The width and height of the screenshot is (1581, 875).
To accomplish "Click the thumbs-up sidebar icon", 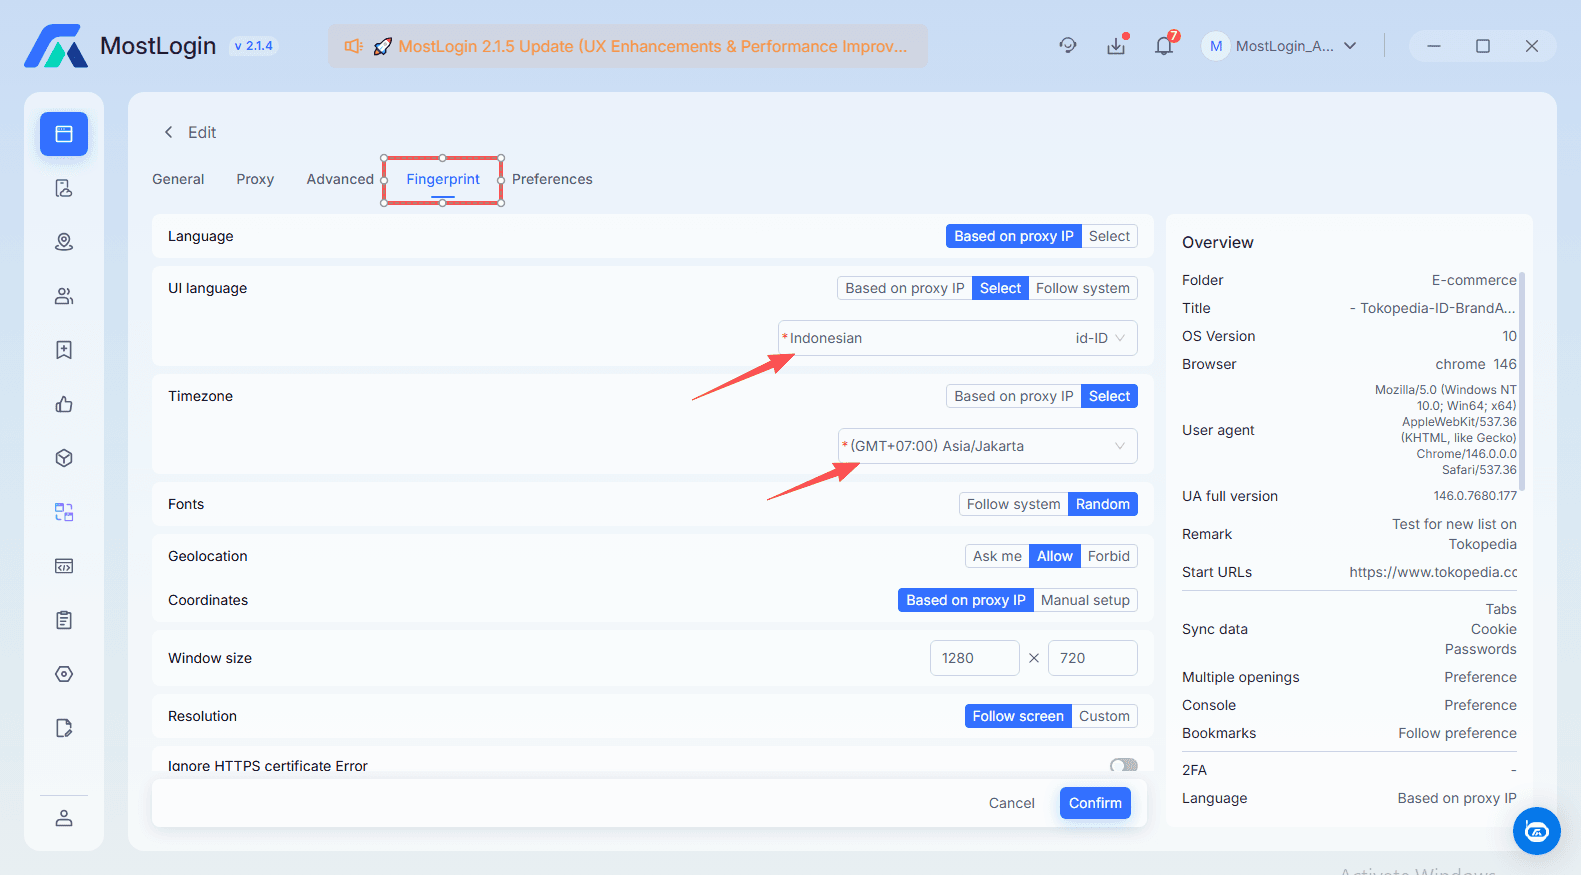I will point(64,404).
